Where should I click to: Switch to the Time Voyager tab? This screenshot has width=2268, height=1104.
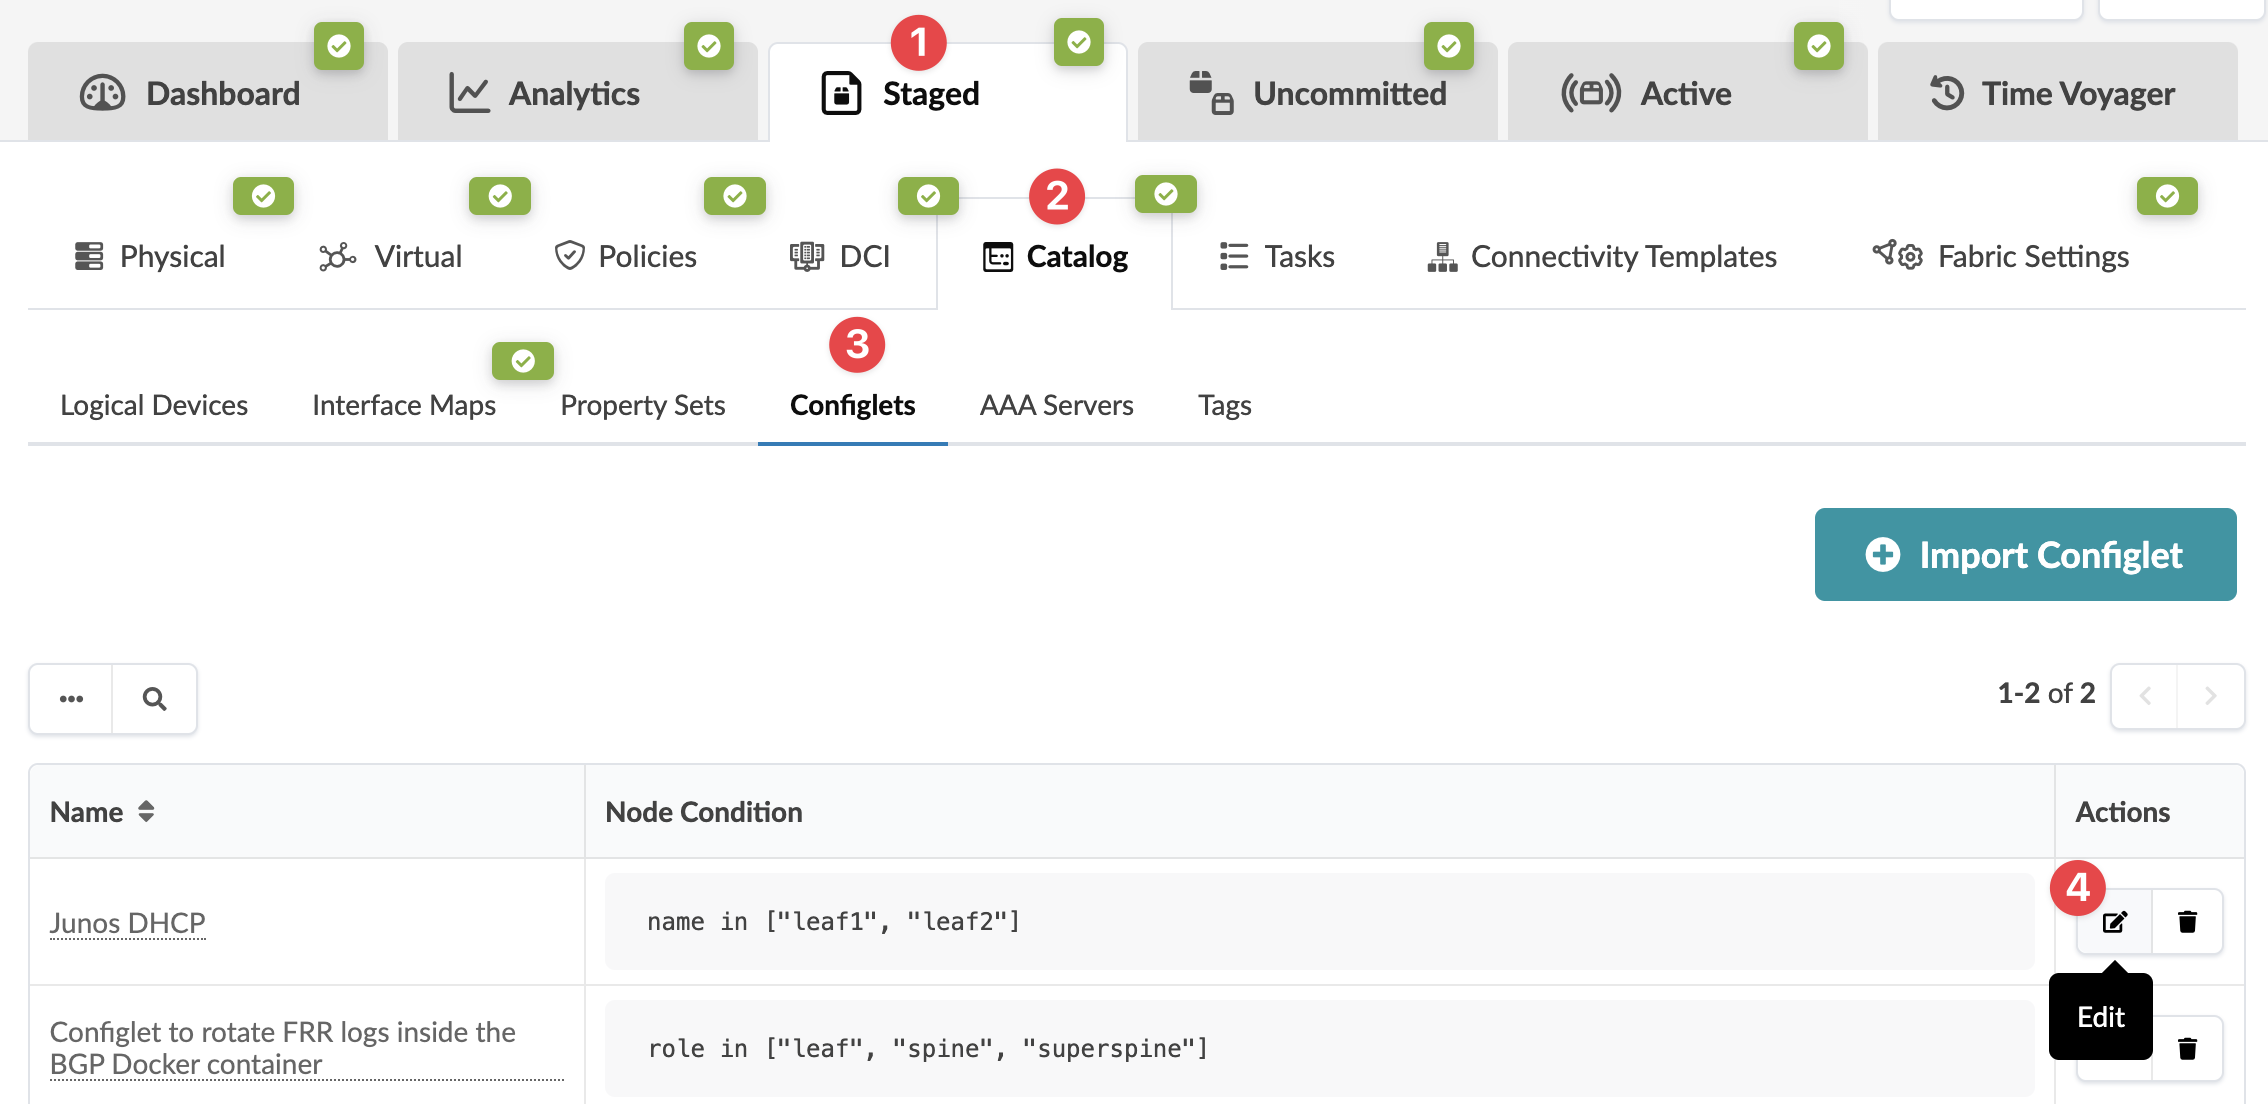[2052, 94]
